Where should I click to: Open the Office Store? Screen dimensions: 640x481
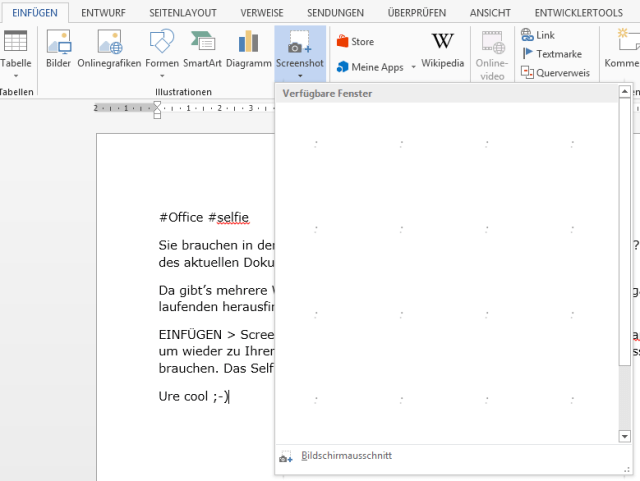pyautogui.click(x=355, y=42)
